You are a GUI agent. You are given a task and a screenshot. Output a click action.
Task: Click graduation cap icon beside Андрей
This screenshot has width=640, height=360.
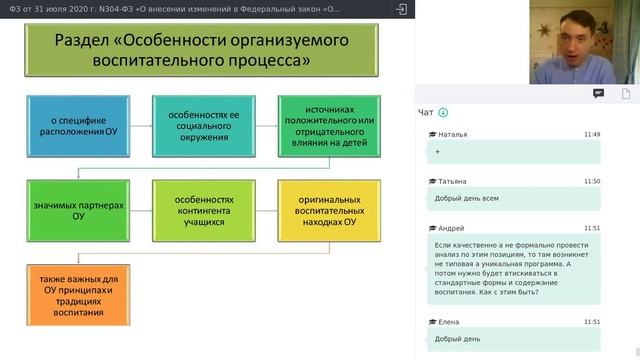click(x=433, y=228)
